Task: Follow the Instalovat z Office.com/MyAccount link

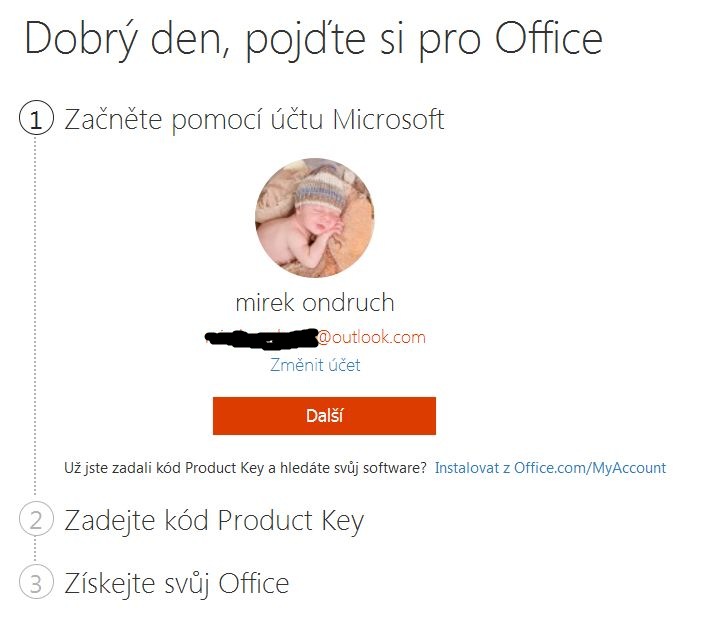Action: 550,467
